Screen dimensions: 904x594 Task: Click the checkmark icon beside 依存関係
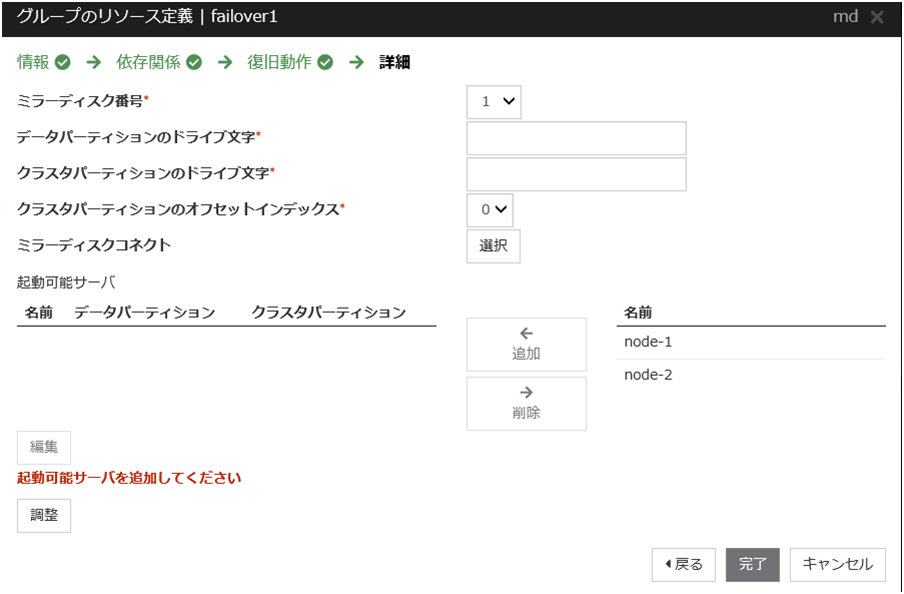tap(194, 62)
